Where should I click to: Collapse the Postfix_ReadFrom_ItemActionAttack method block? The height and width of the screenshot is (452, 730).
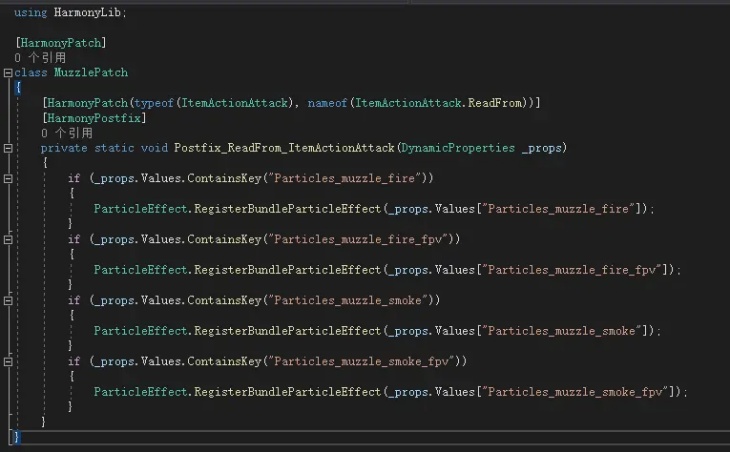[8, 148]
